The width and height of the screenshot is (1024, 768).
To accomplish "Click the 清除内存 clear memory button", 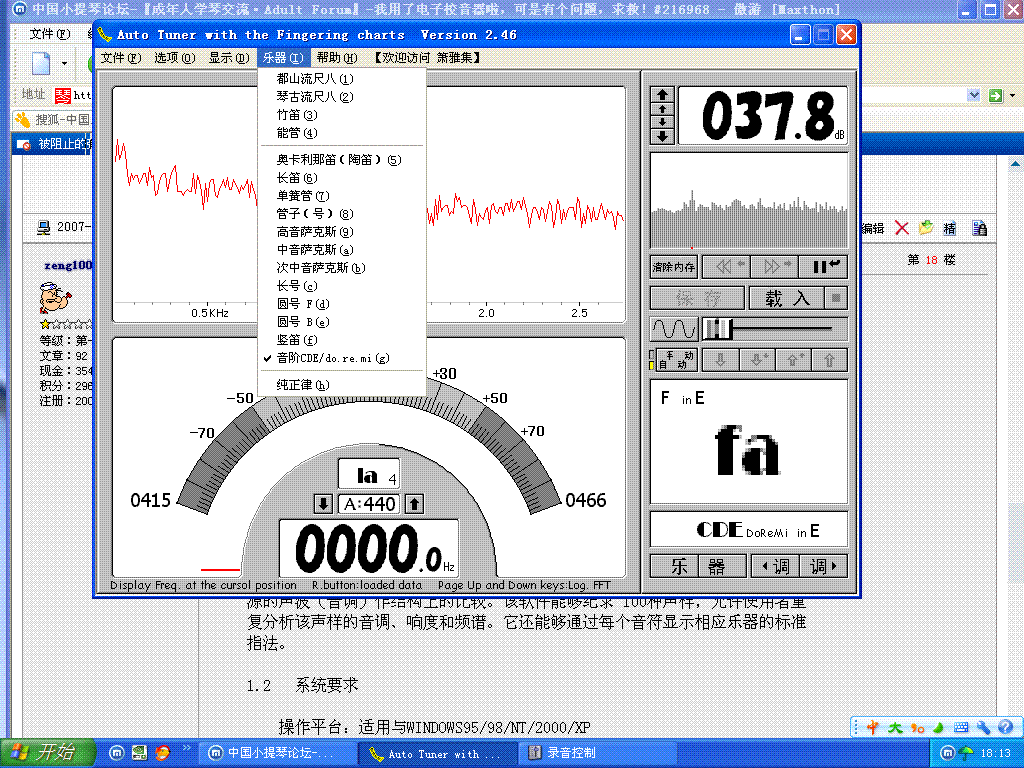I will point(674,266).
